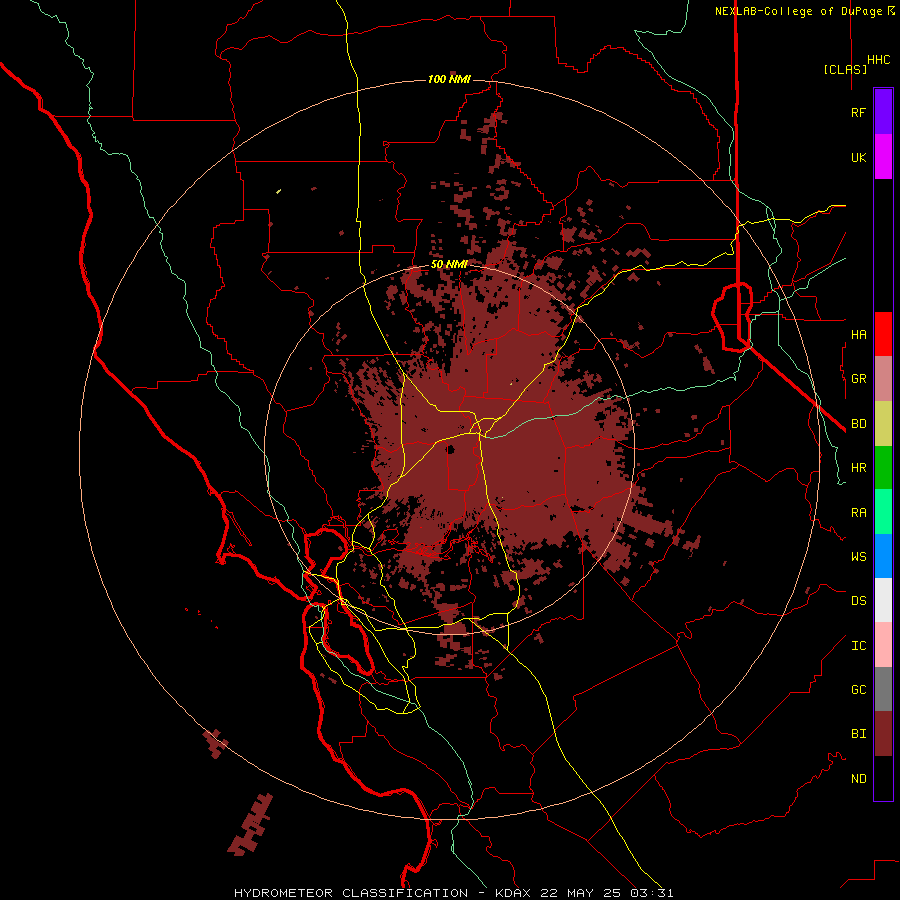Click the 100 NMI range ring label

(x=449, y=79)
